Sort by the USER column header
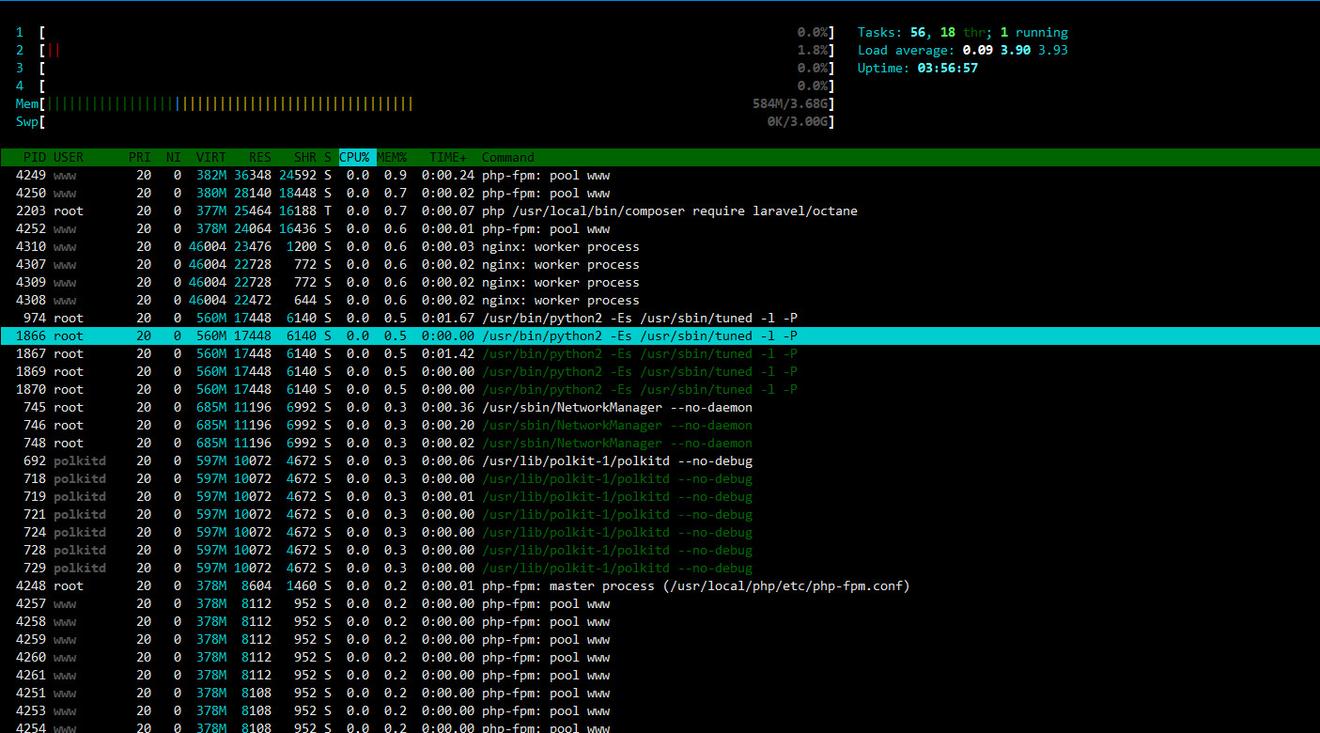The height and width of the screenshot is (733, 1320). tap(68, 157)
